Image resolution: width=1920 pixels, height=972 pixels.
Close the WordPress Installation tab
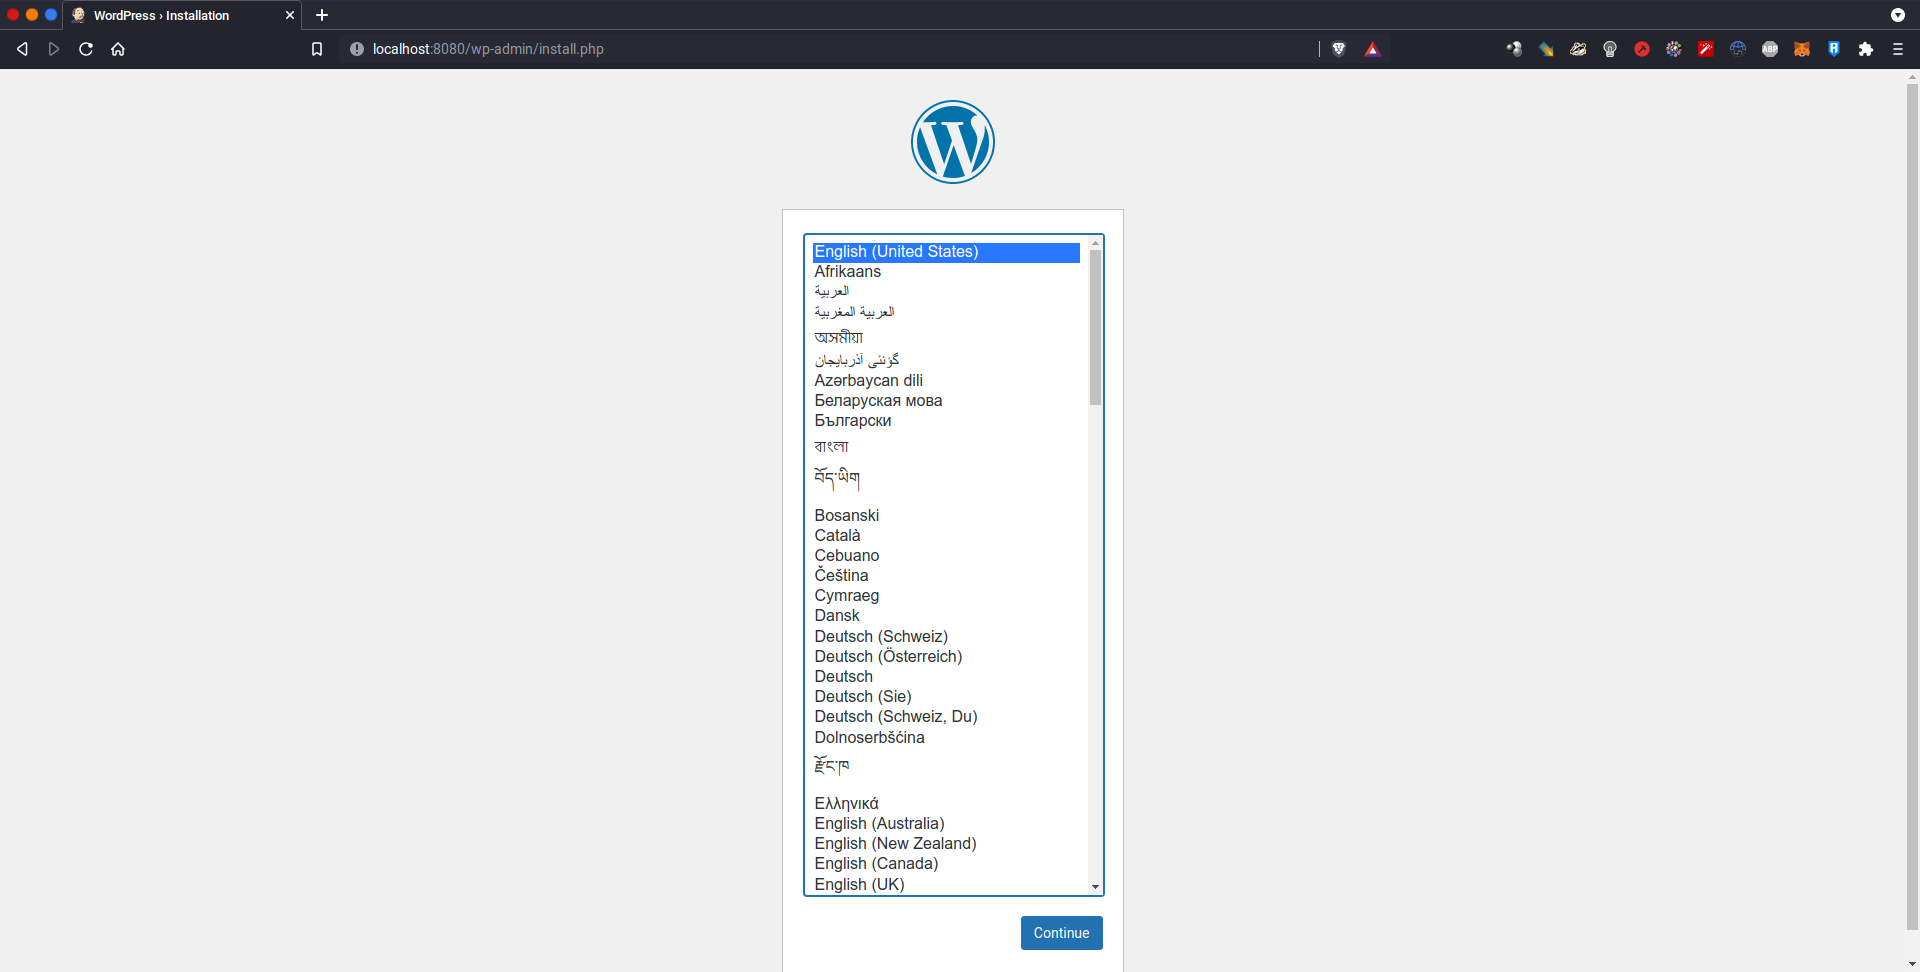290,15
